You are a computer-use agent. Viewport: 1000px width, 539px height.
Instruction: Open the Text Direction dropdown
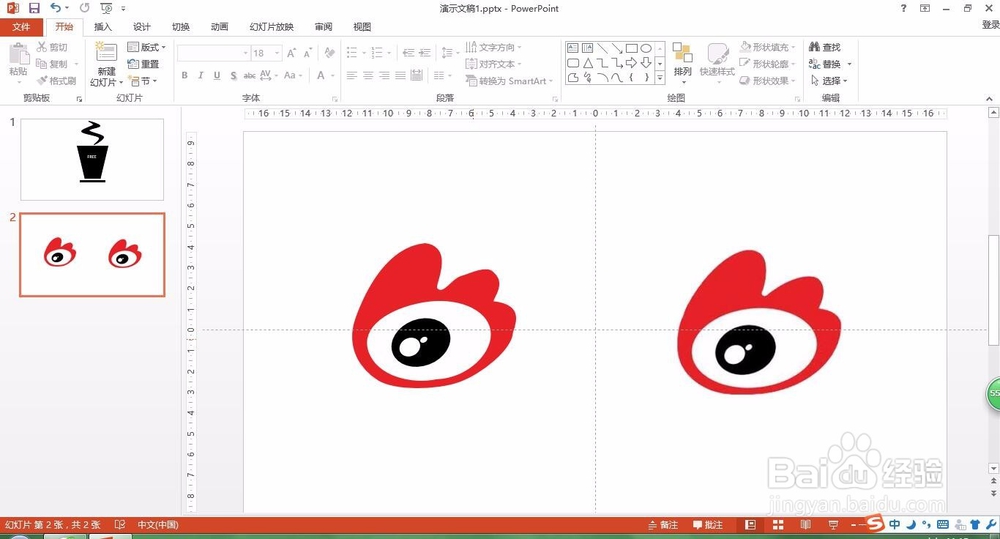[493, 47]
